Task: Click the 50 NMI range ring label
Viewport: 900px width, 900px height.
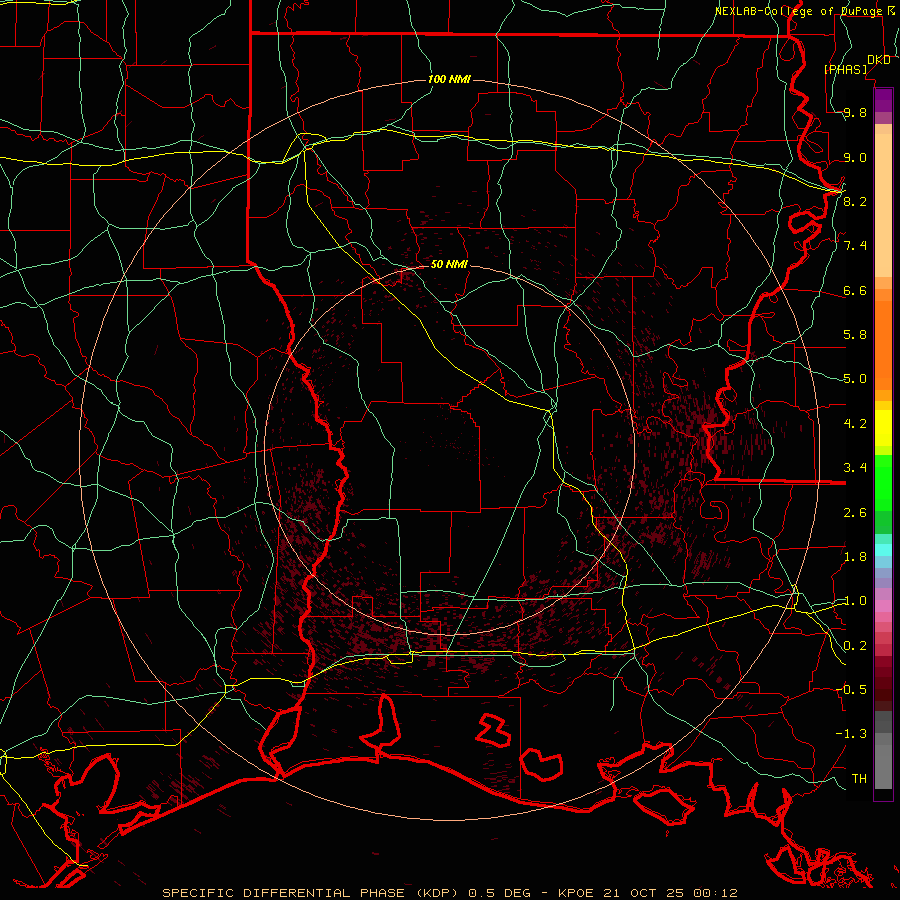Action: pos(449,264)
